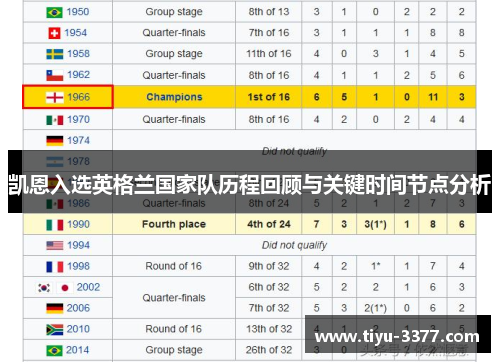Image resolution: width=500 pixels, height=362 pixels.
Task: Select the '4th of 24' cell
Action: tap(269, 224)
